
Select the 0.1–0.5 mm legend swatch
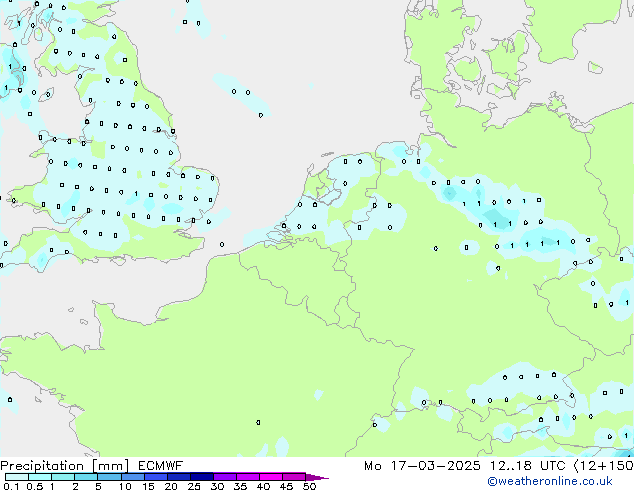17,477
